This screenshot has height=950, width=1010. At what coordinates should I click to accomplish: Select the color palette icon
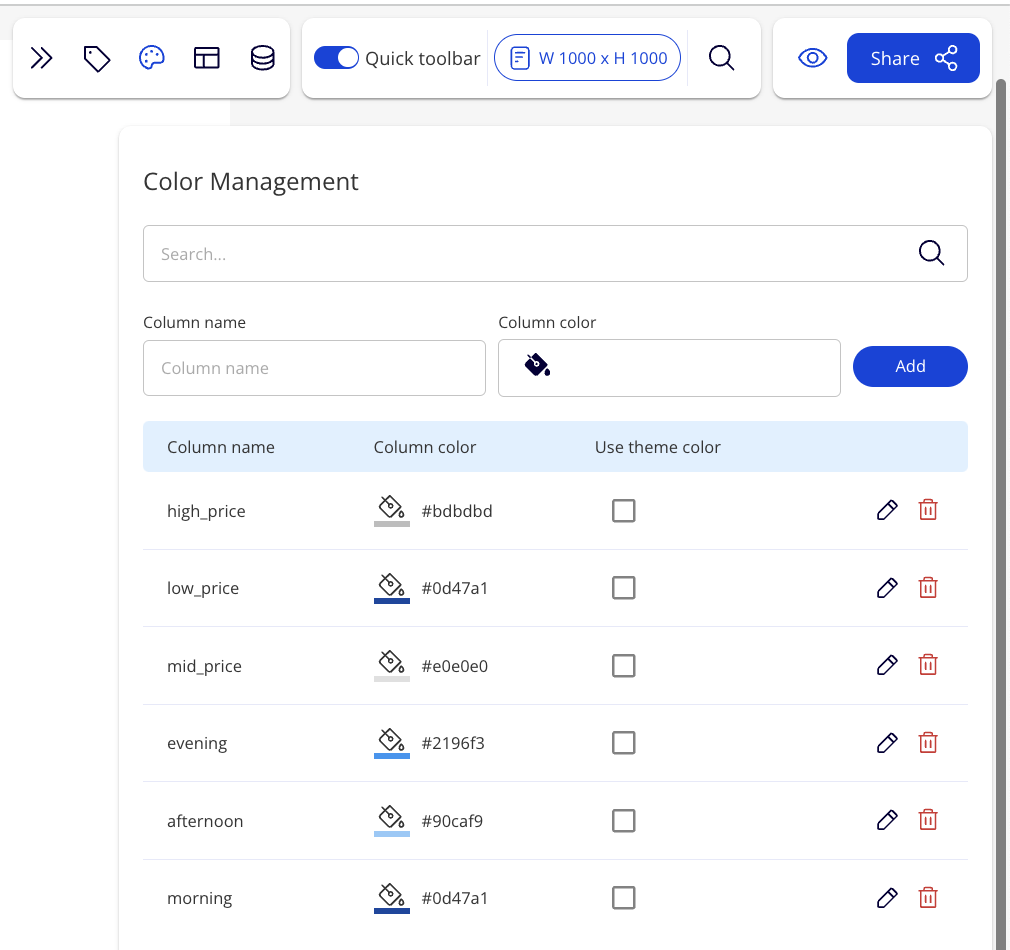pos(151,59)
